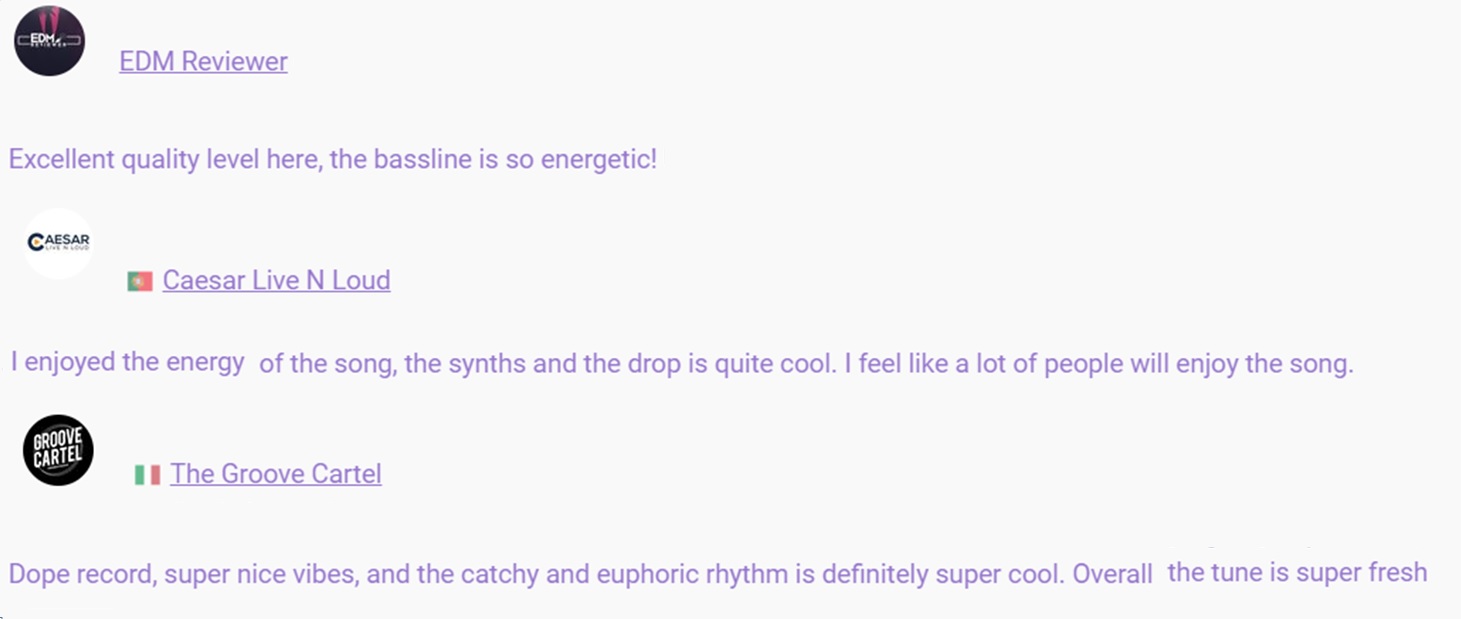The image size is (1461, 619).
Task: Click the EDM Reviewer round avatar logo
Action: (49, 41)
